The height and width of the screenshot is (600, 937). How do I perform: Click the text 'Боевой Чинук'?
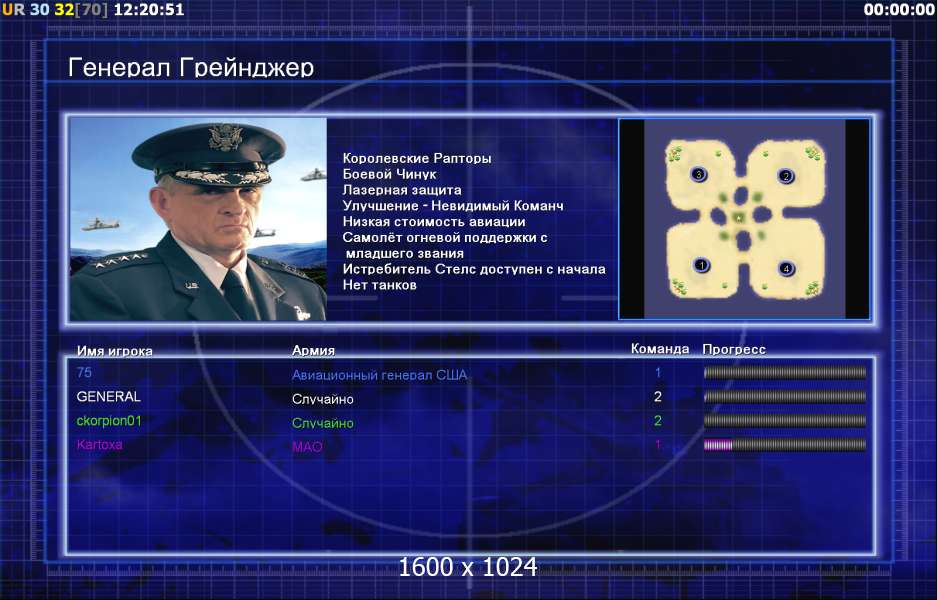point(390,174)
